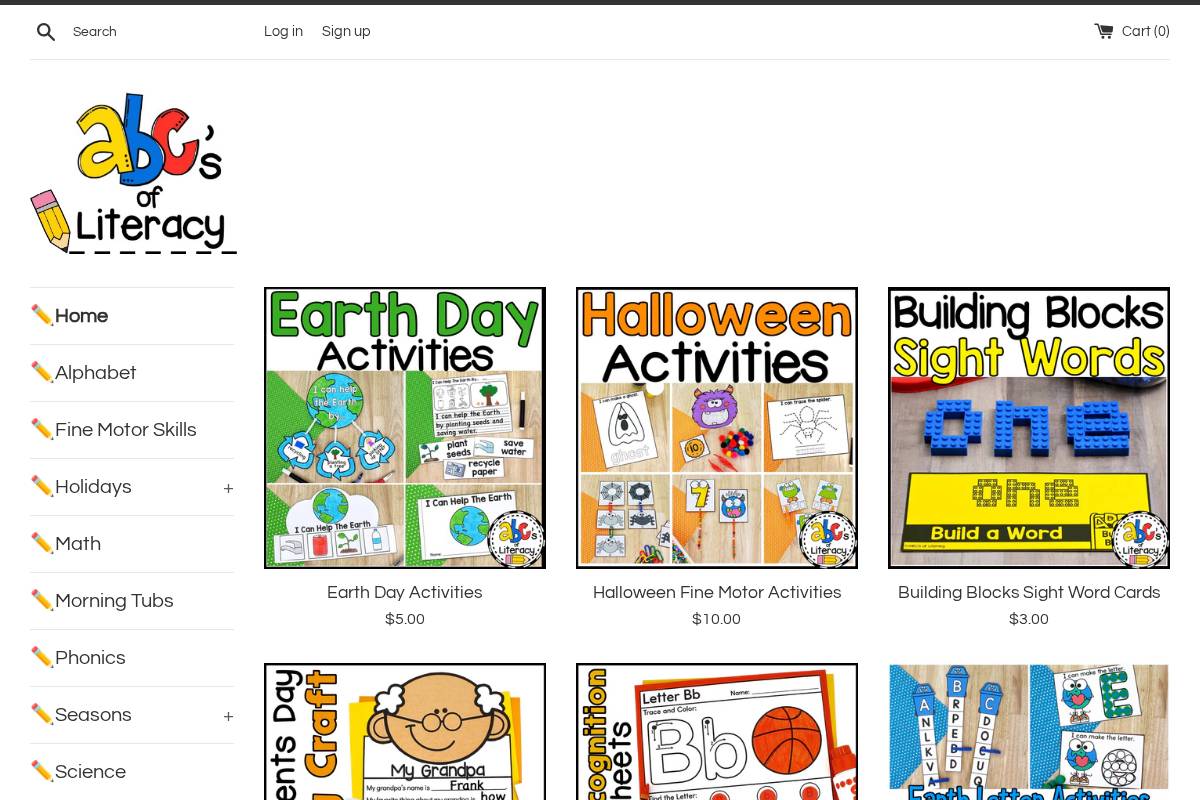Click the pencil icon beside Alphabet

click(x=42, y=373)
